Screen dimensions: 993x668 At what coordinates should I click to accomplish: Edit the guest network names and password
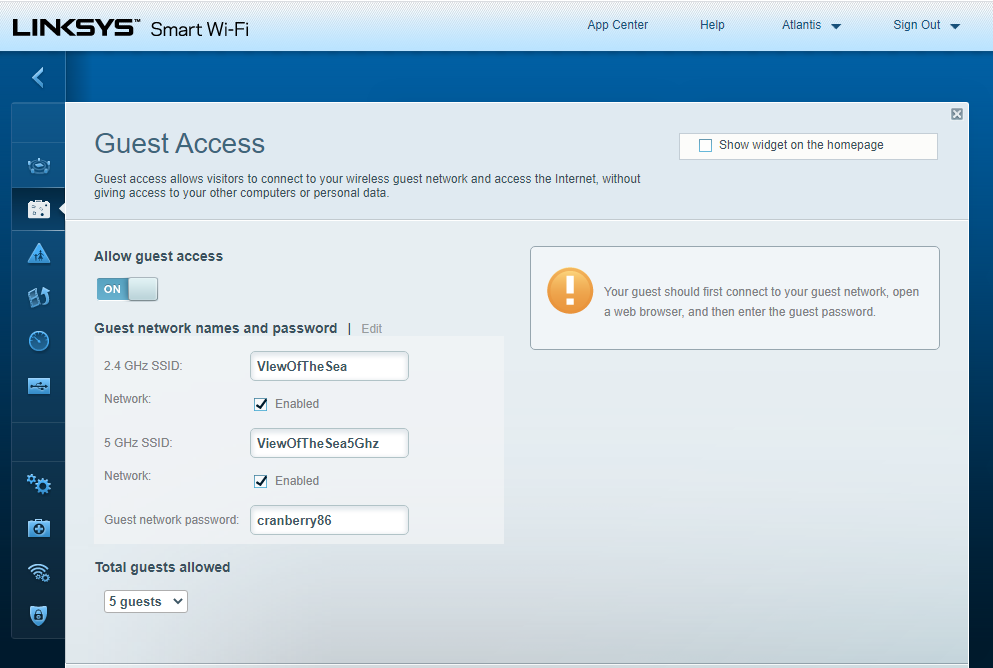371,328
